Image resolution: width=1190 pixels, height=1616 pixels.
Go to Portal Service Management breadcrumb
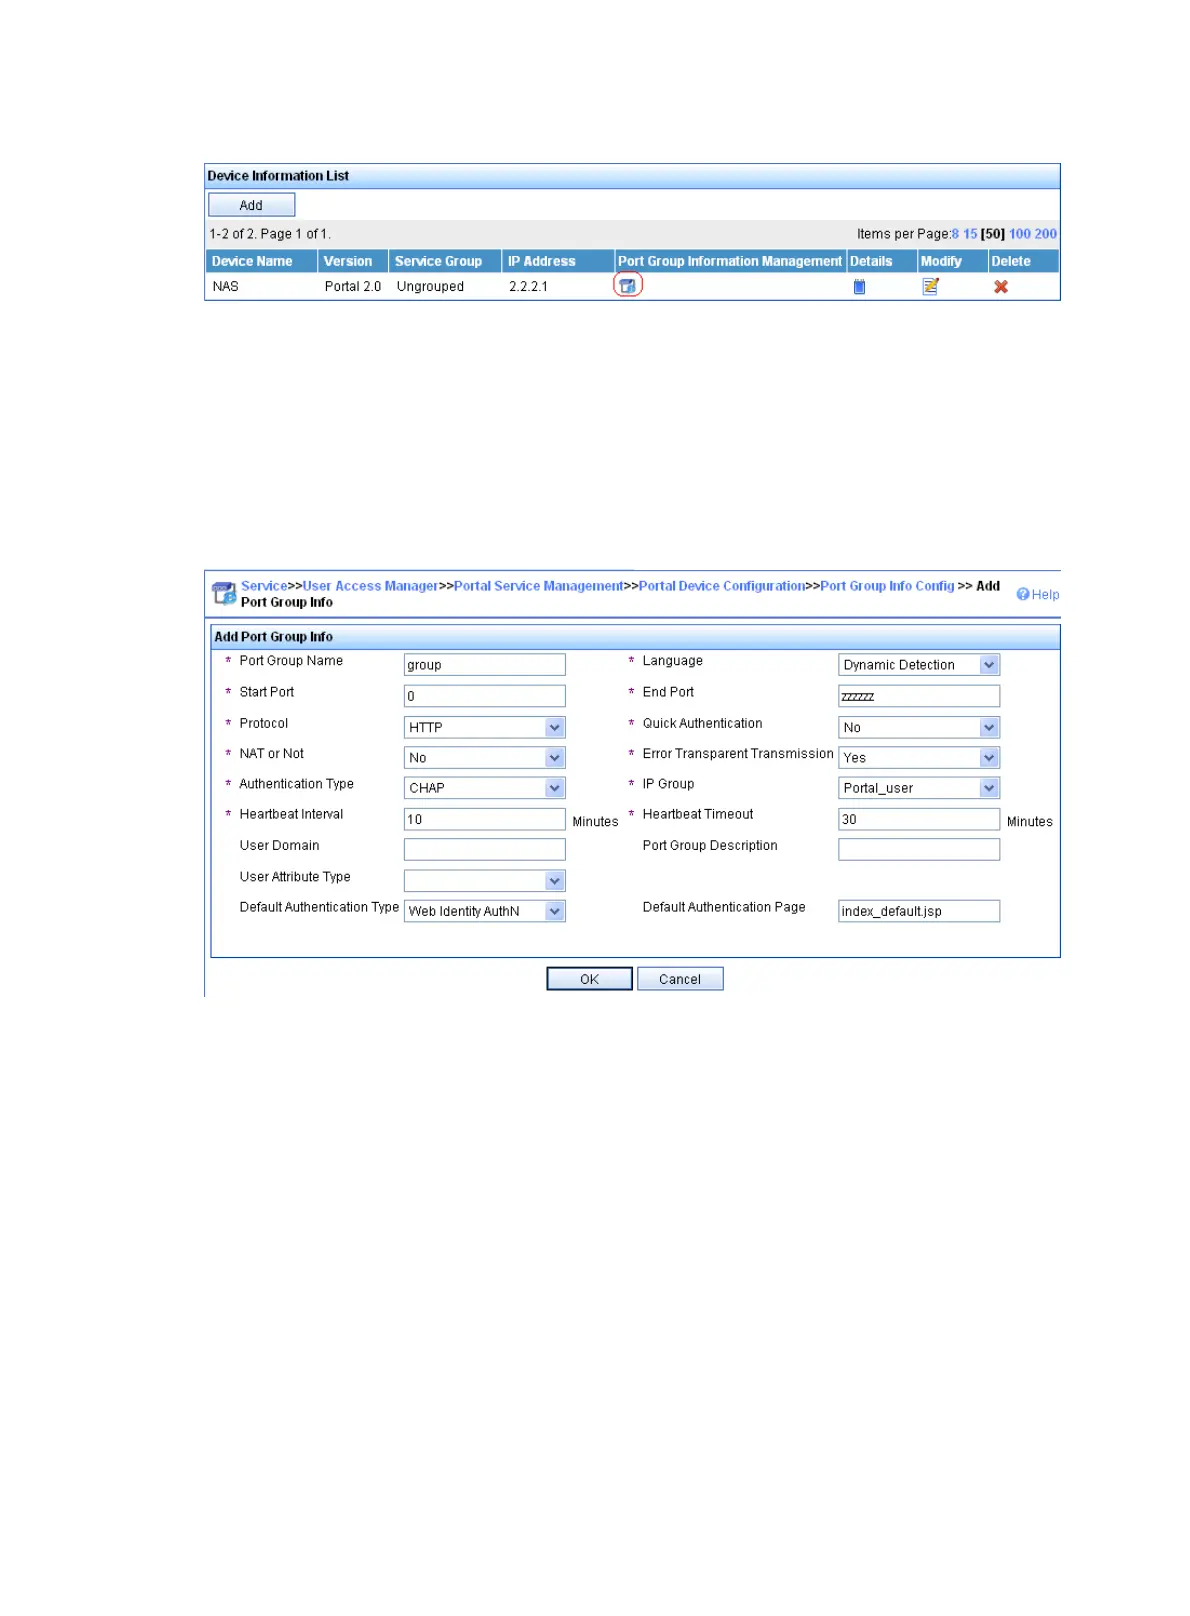click(539, 586)
